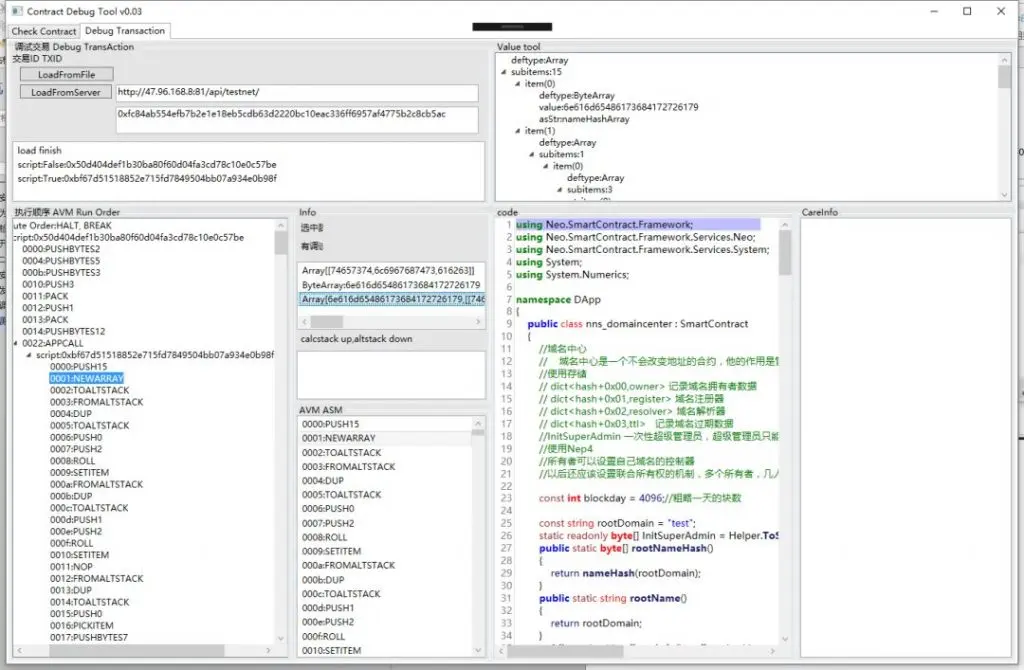Click the code panel vertical scrollbar thumb
The width and height of the screenshot is (1024, 670).
[785, 253]
